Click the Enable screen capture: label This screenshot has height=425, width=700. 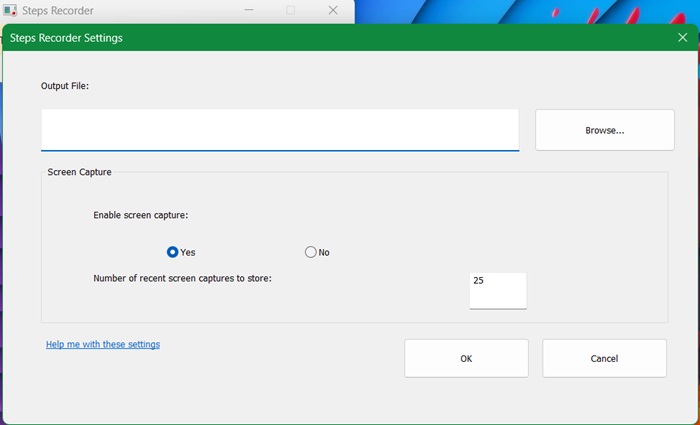click(140, 214)
